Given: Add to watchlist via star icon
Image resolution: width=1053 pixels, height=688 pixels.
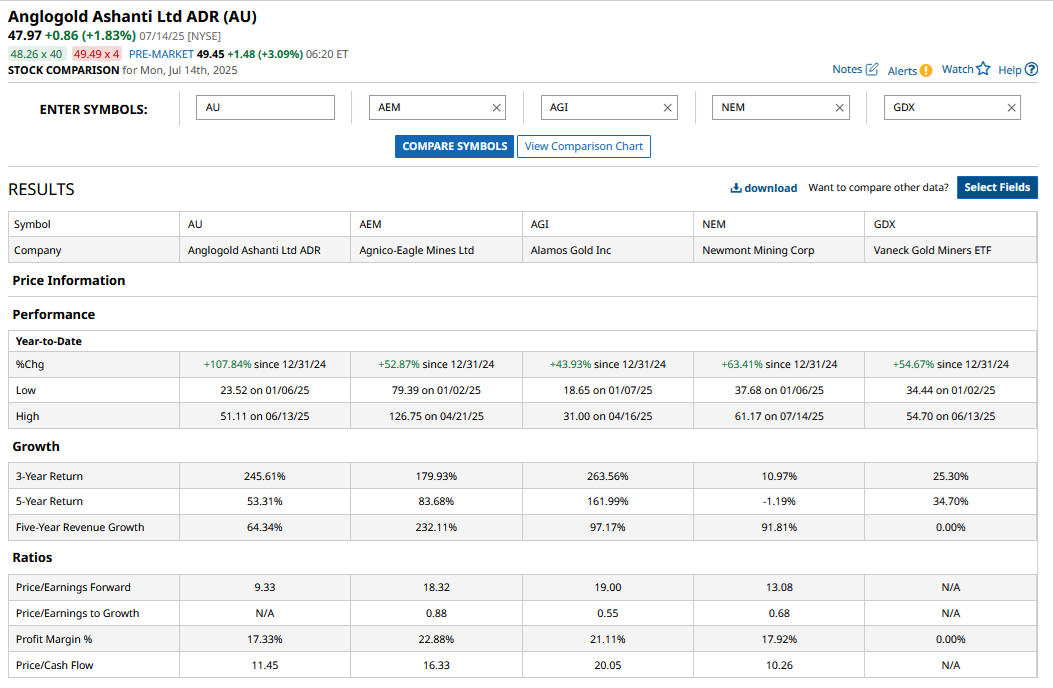Looking at the screenshot, I should coord(983,69).
